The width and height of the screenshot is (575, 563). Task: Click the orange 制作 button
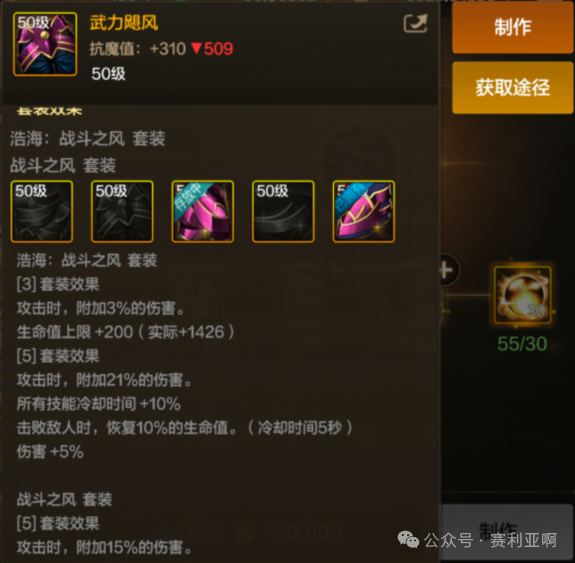coord(512,28)
